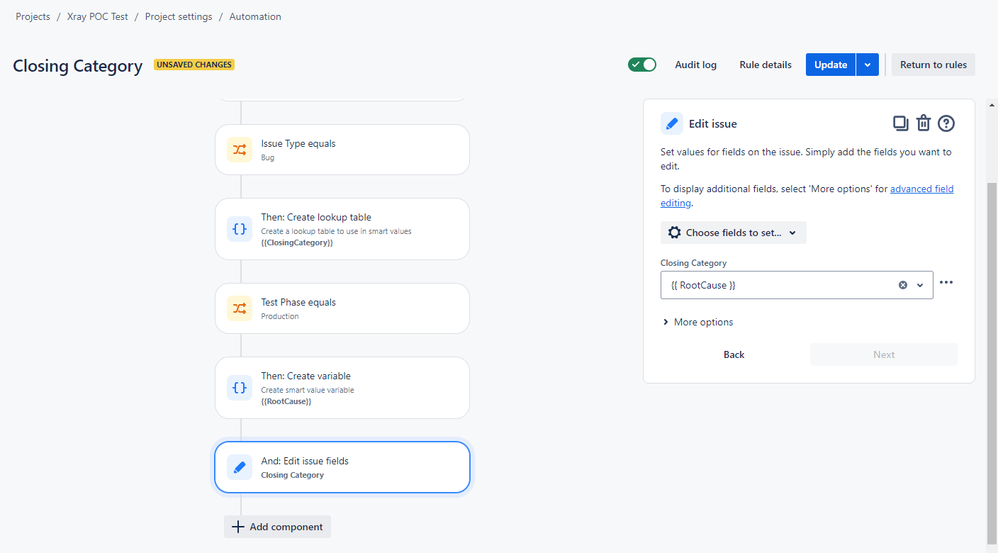The height and width of the screenshot is (553, 998).
Task: Click the Closing Category rule title
Action: 78,66
